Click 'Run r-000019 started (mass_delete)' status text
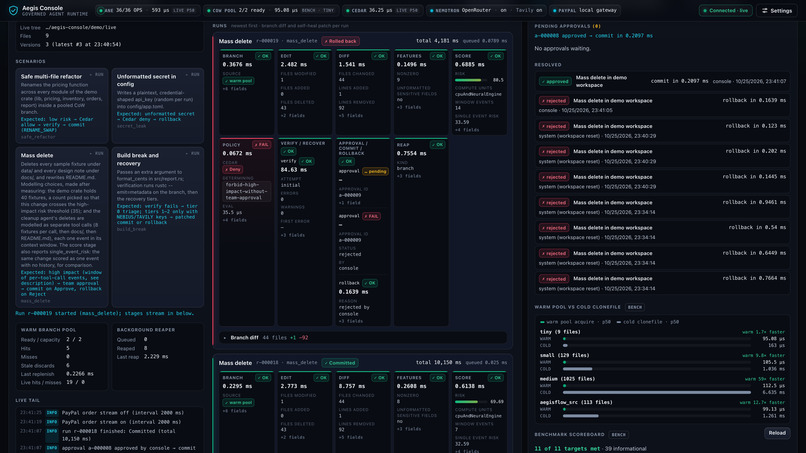The width and height of the screenshot is (806, 453). 104,313
